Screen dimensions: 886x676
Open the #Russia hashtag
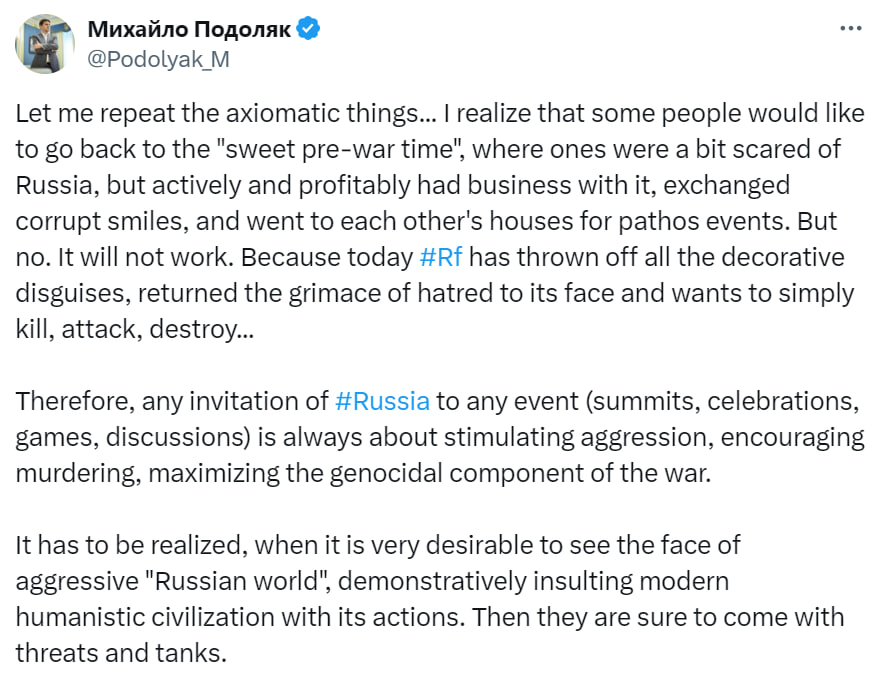click(382, 401)
